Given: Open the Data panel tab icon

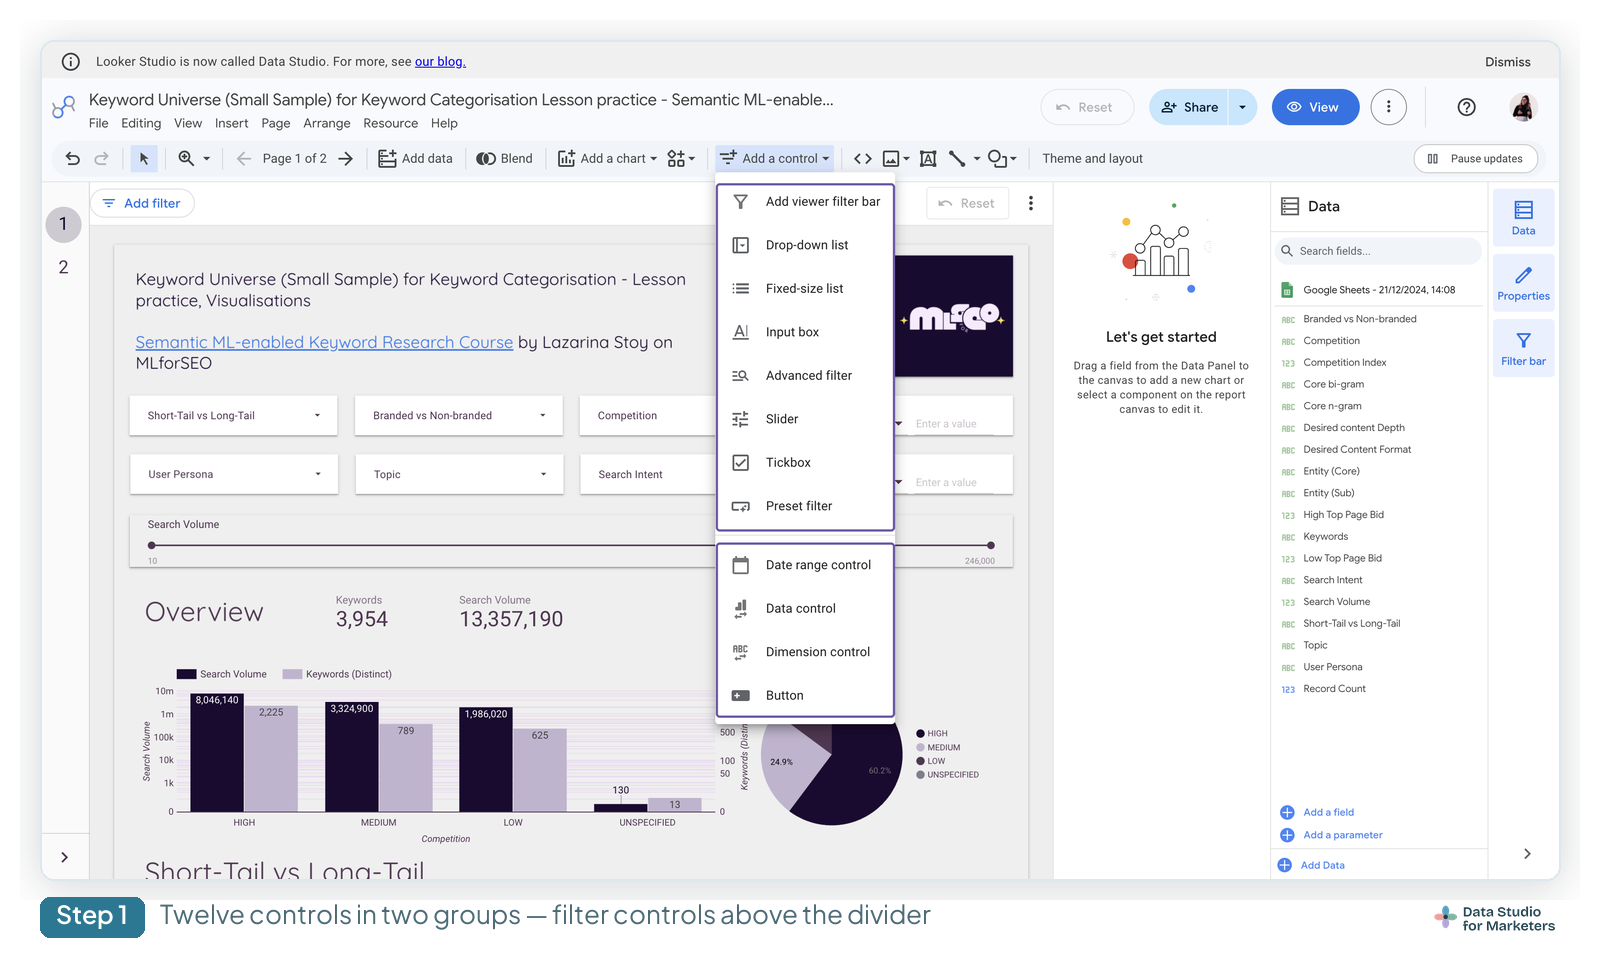Looking at the screenshot, I should pos(1523,217).
